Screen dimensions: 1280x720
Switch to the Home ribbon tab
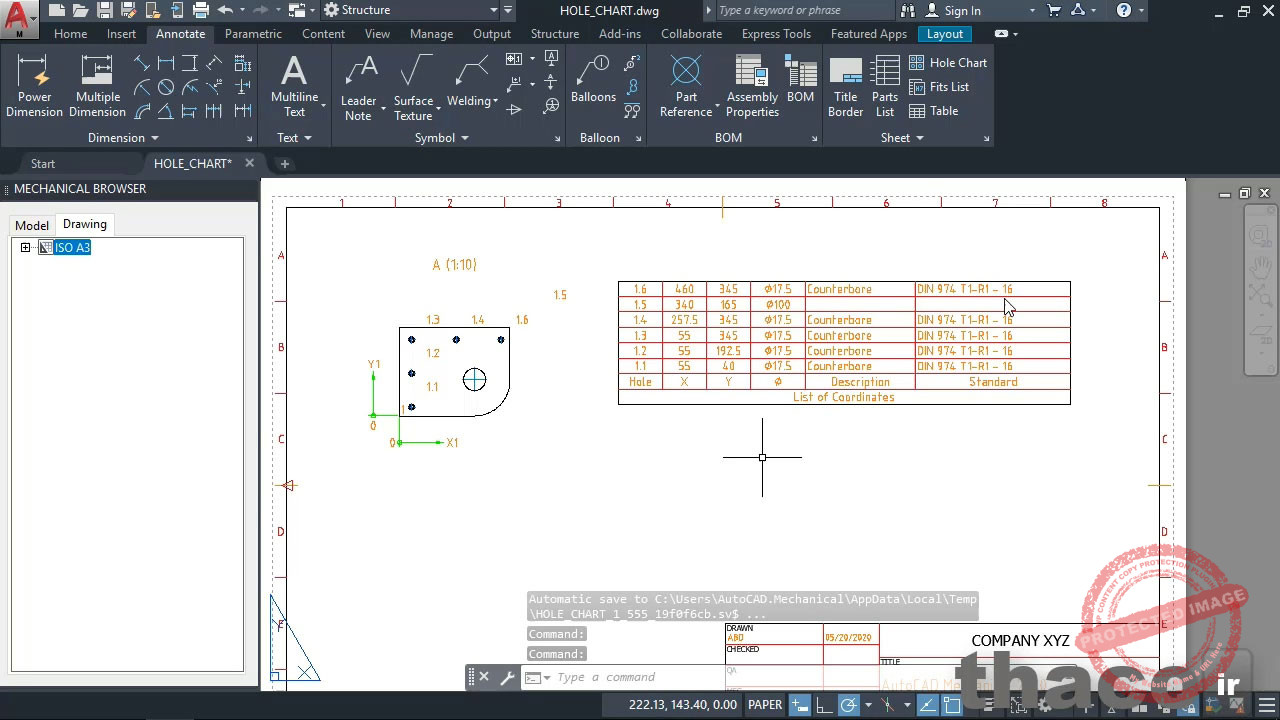pos(70,33)
